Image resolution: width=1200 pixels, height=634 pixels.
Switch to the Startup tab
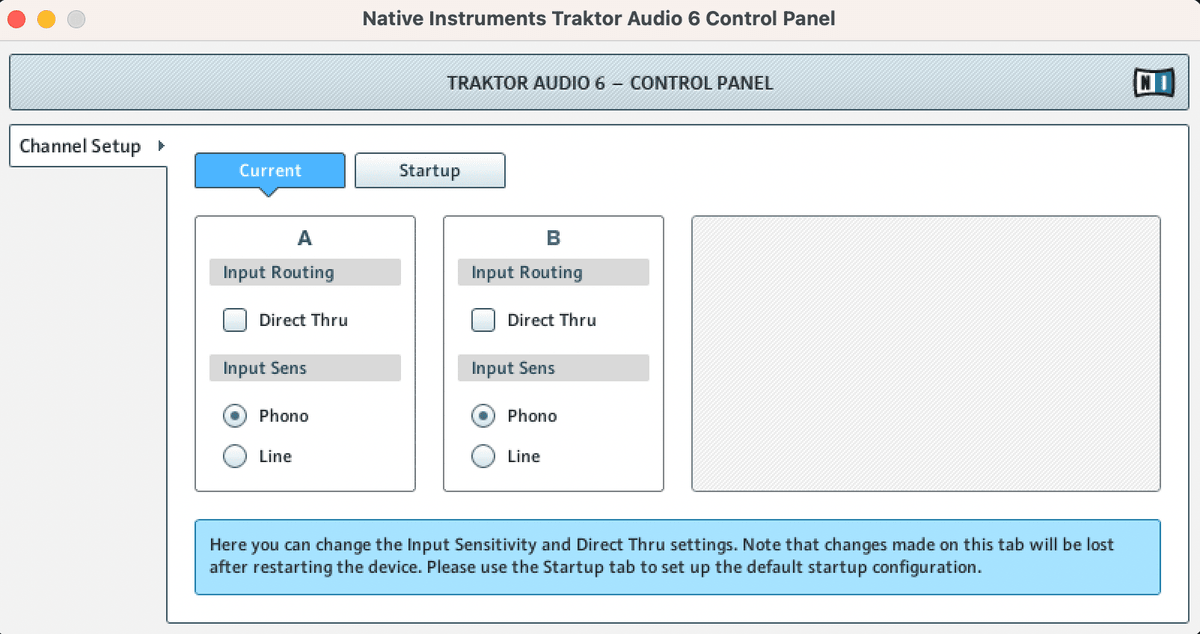point(430,170)
